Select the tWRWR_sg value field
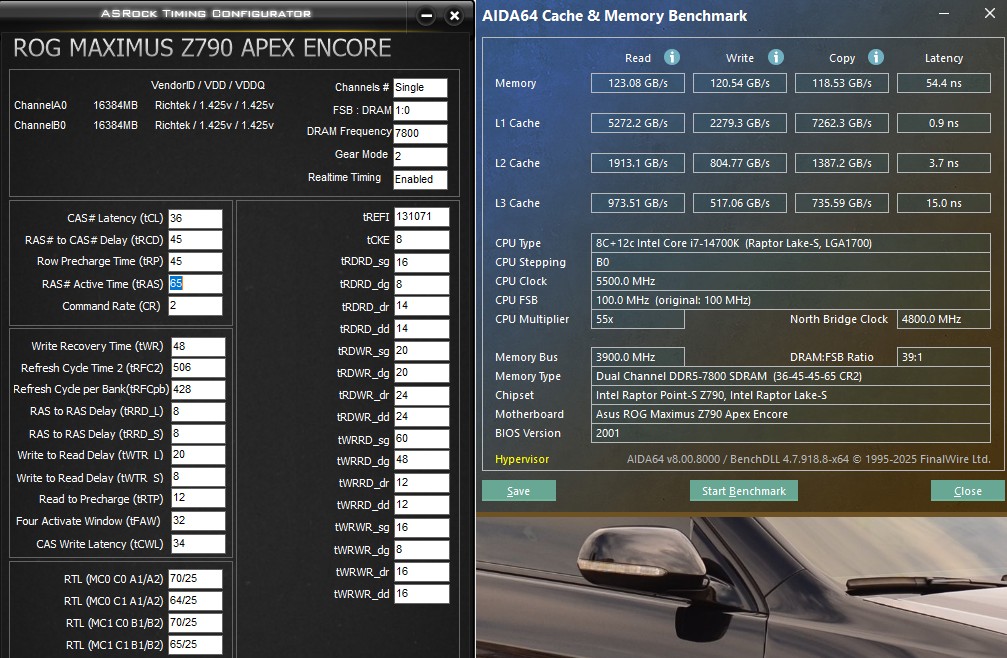This screenshot has width=1007, height=658. 421,528
